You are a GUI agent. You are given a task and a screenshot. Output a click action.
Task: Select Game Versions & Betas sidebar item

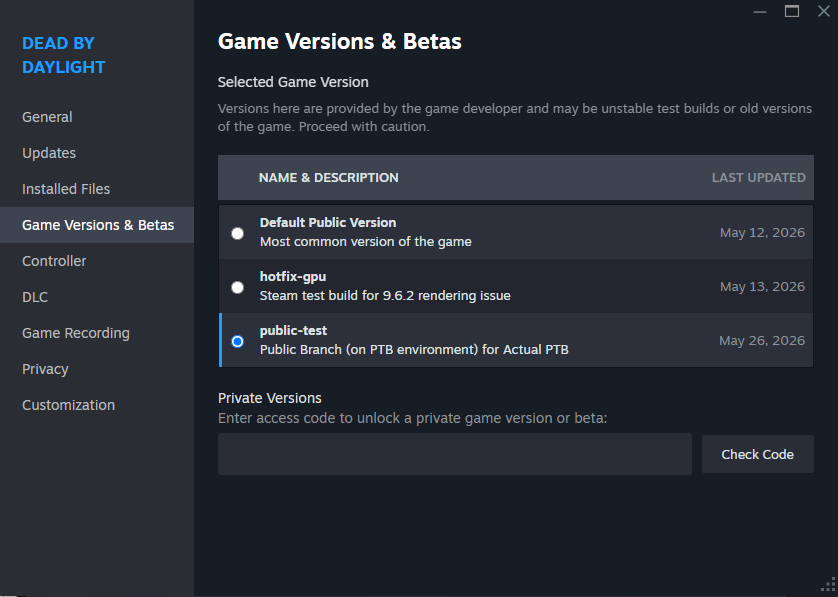click(x=97, y=225)
